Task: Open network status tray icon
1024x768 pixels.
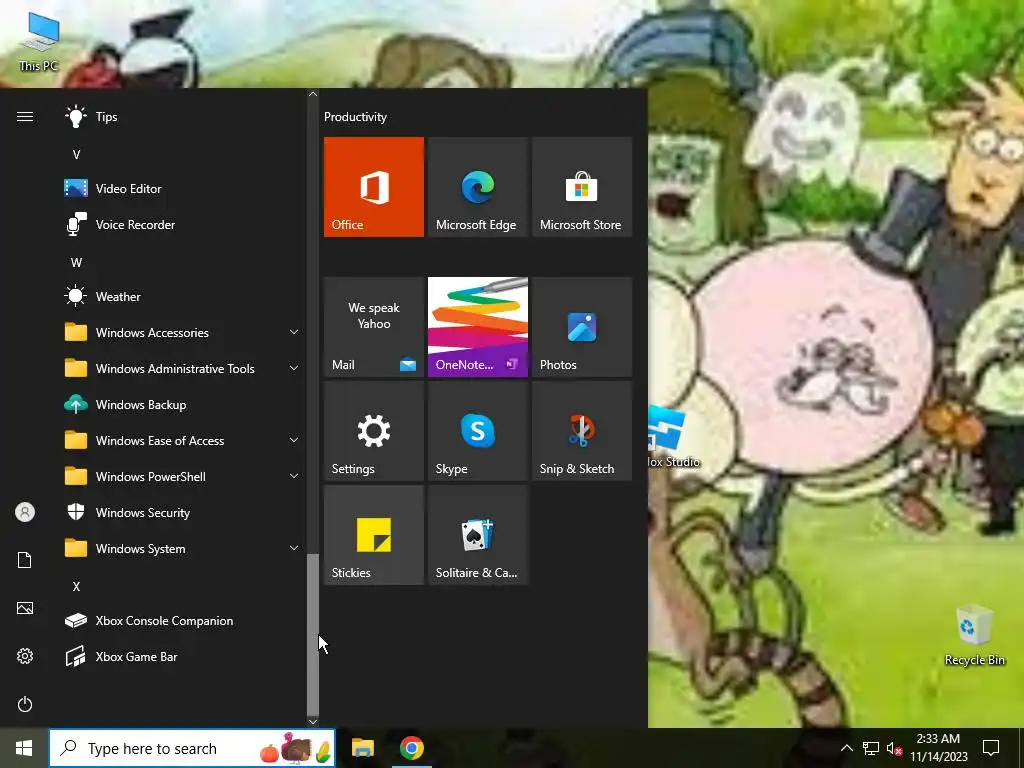Action: [871, 748]
